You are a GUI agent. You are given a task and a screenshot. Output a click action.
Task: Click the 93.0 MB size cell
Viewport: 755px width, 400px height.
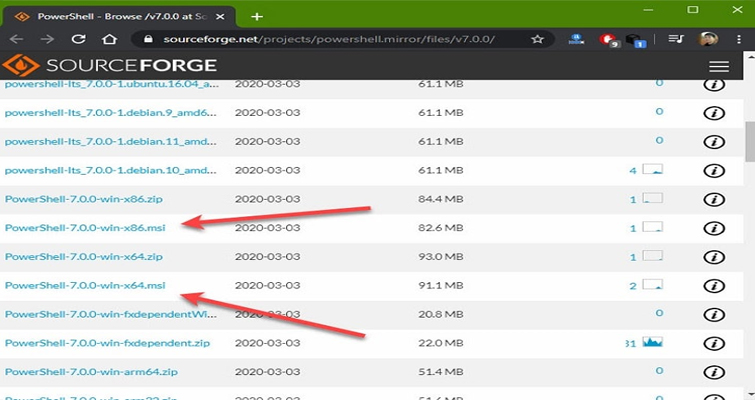coord(441,257)
